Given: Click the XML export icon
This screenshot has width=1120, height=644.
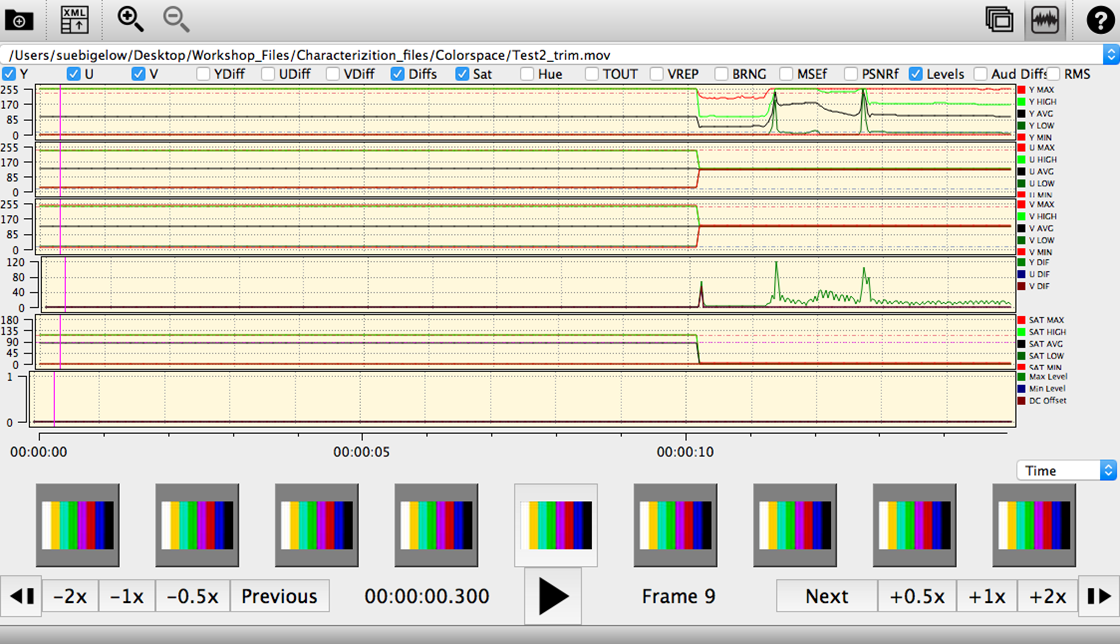Looking at the screenshot, I should 74,20.
